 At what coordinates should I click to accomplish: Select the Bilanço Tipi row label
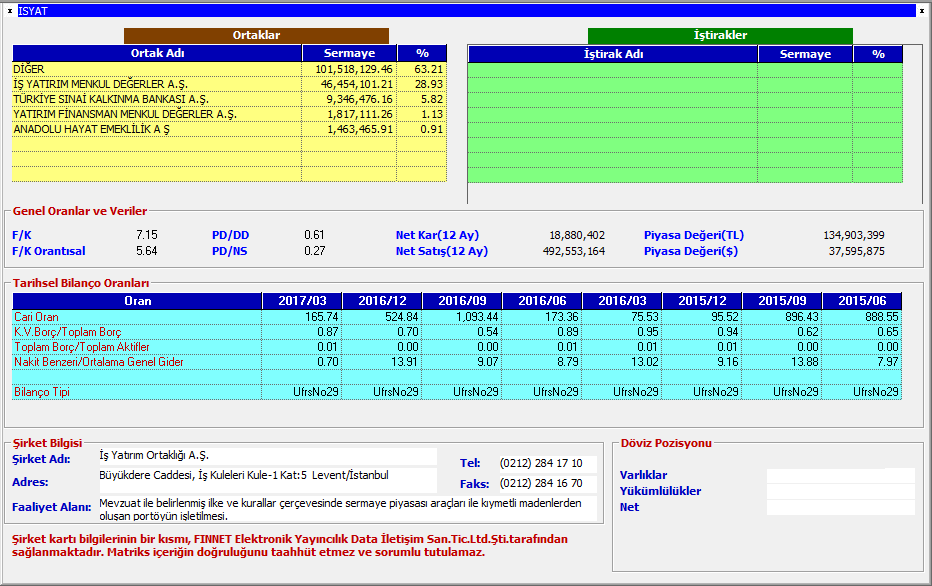pos(42,392)
